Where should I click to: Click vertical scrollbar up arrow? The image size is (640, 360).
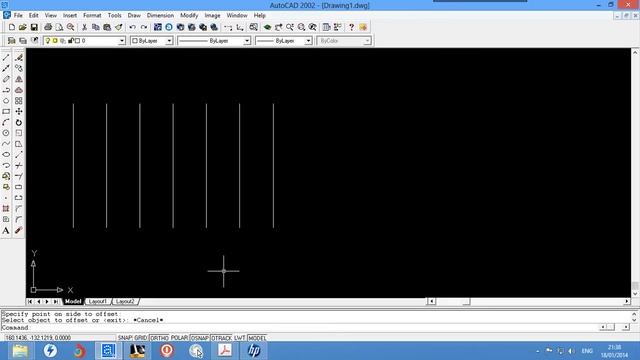point(635,52)
